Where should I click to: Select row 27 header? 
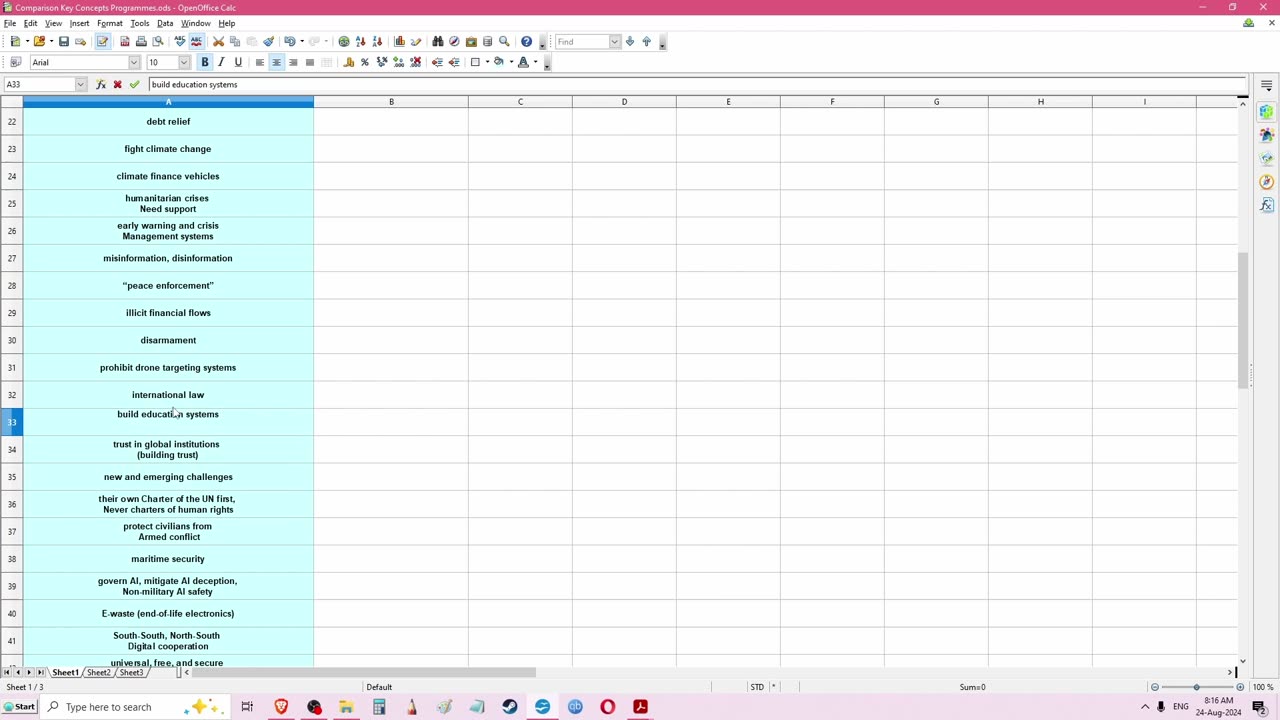[12, 258]
